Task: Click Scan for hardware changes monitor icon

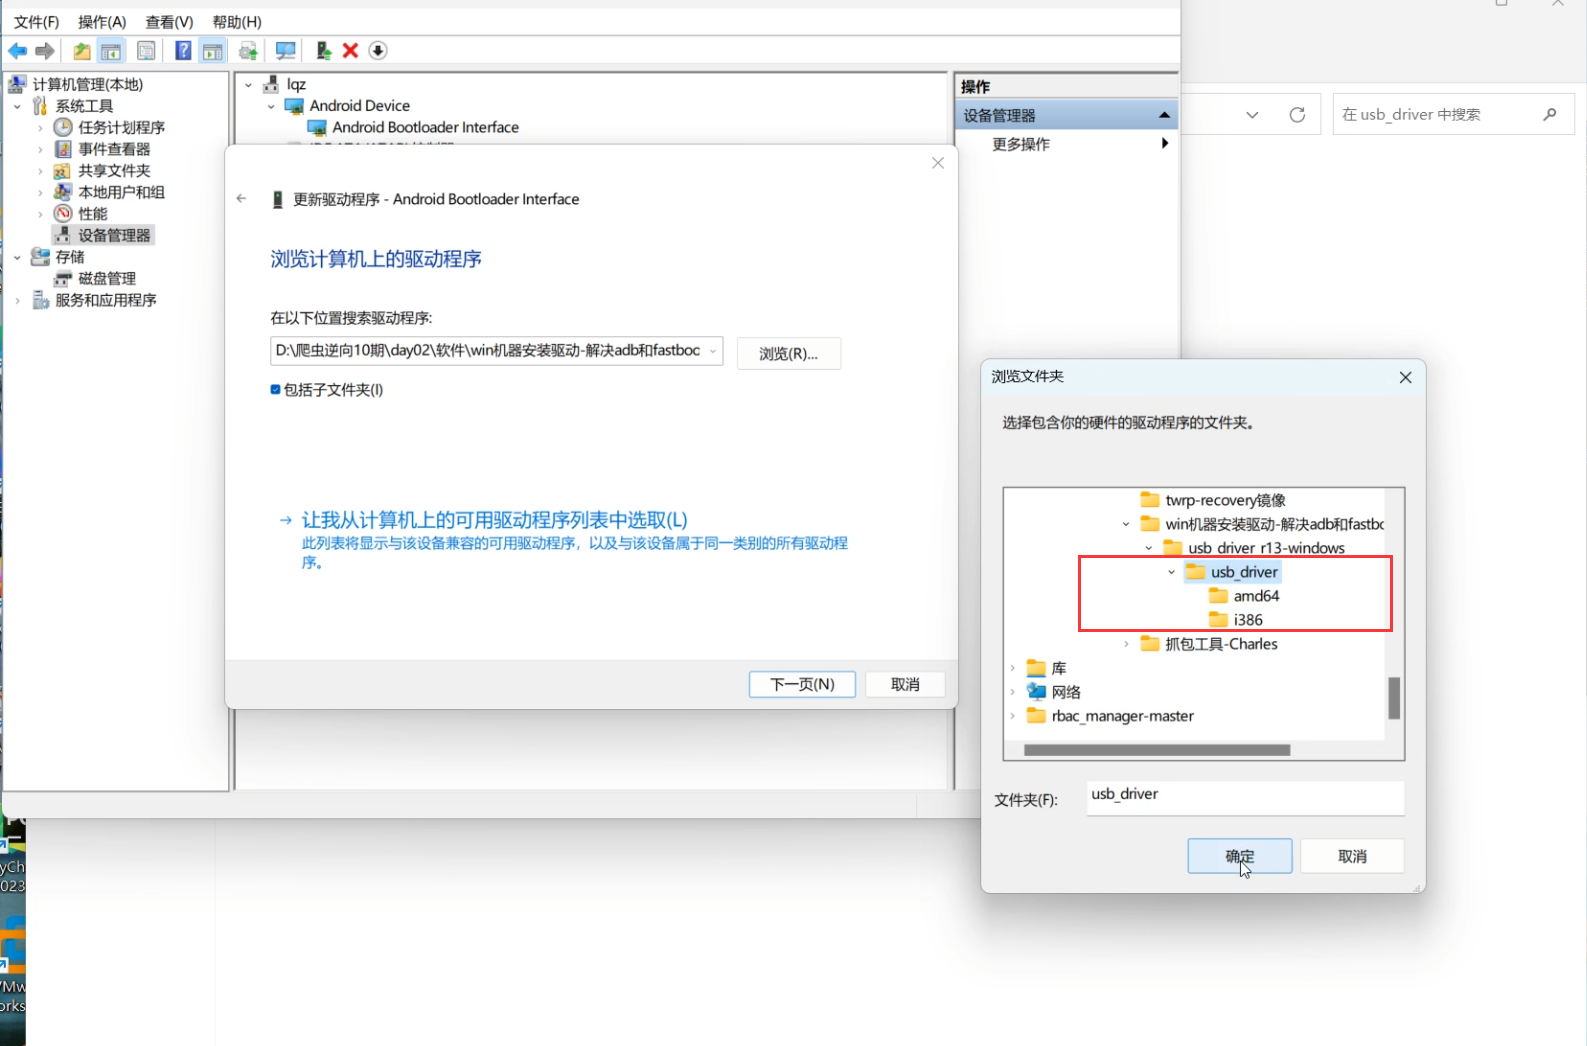Action: pyautogui.click(x=285, y=51)
